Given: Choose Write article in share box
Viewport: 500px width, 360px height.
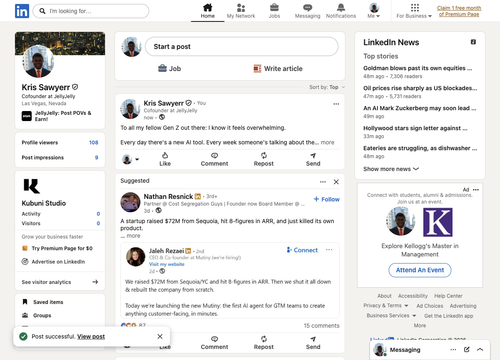Looking at the screenshot, I should pyautogui.click(x=278, y=69).
